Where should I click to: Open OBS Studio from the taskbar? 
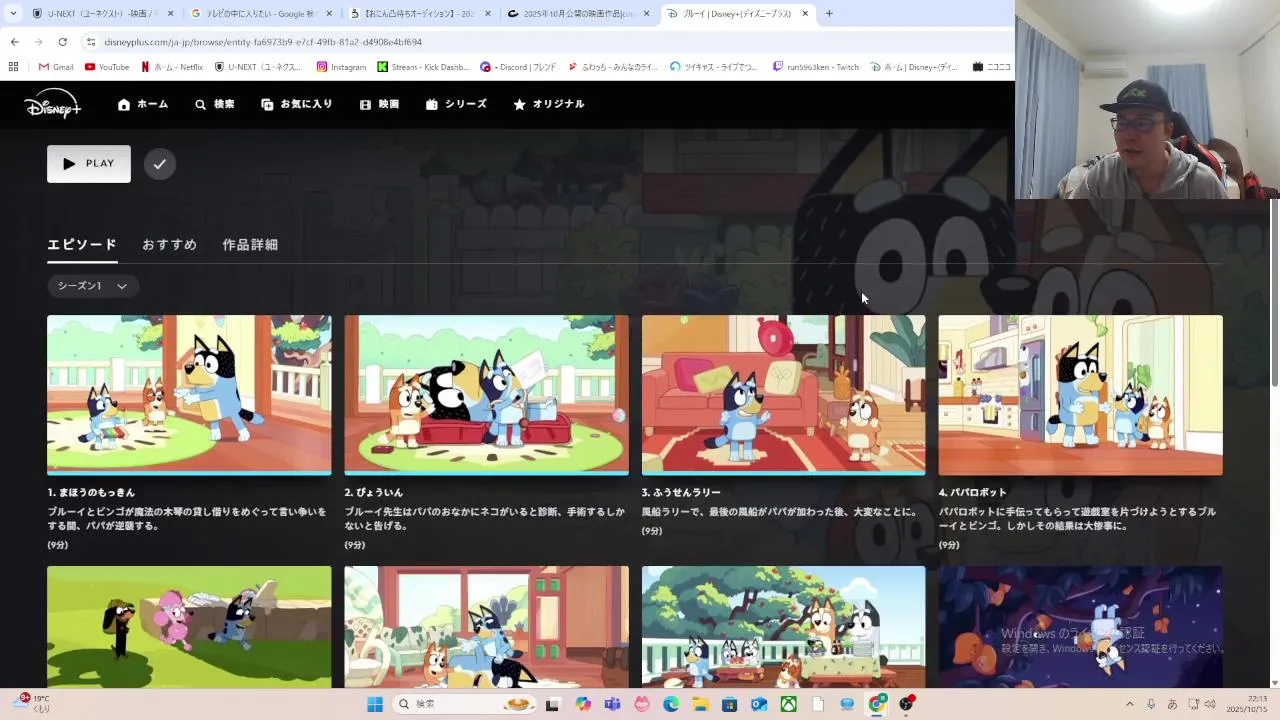point(906,704)
